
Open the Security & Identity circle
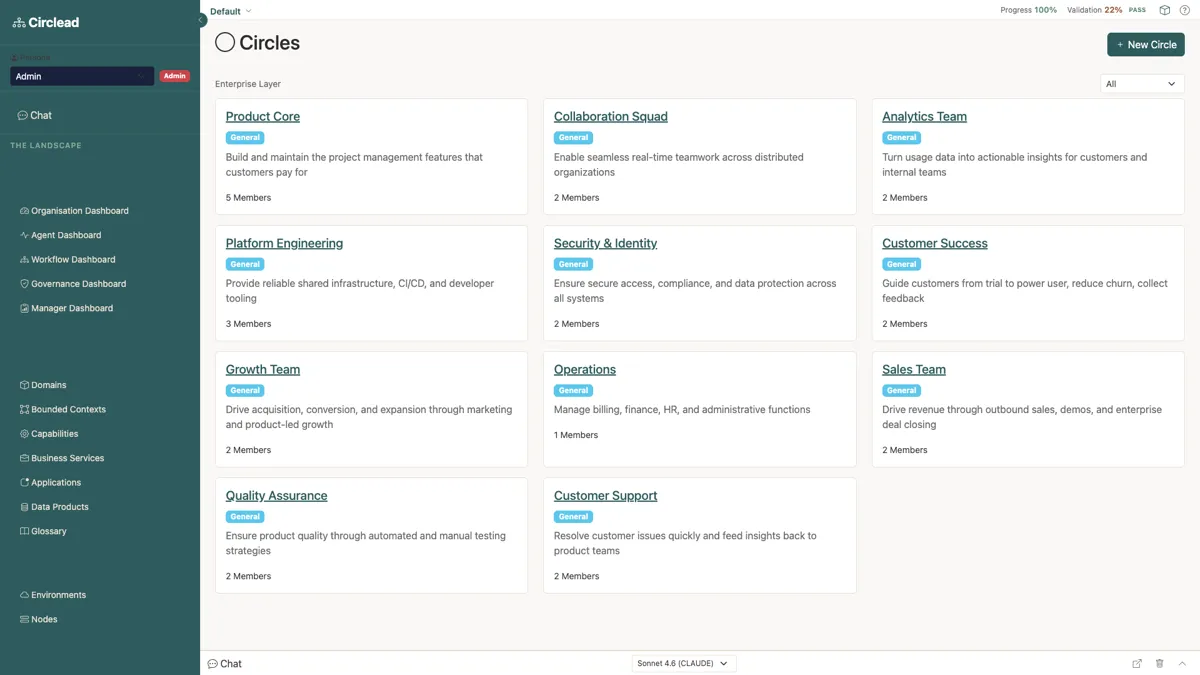click(605, 243)
